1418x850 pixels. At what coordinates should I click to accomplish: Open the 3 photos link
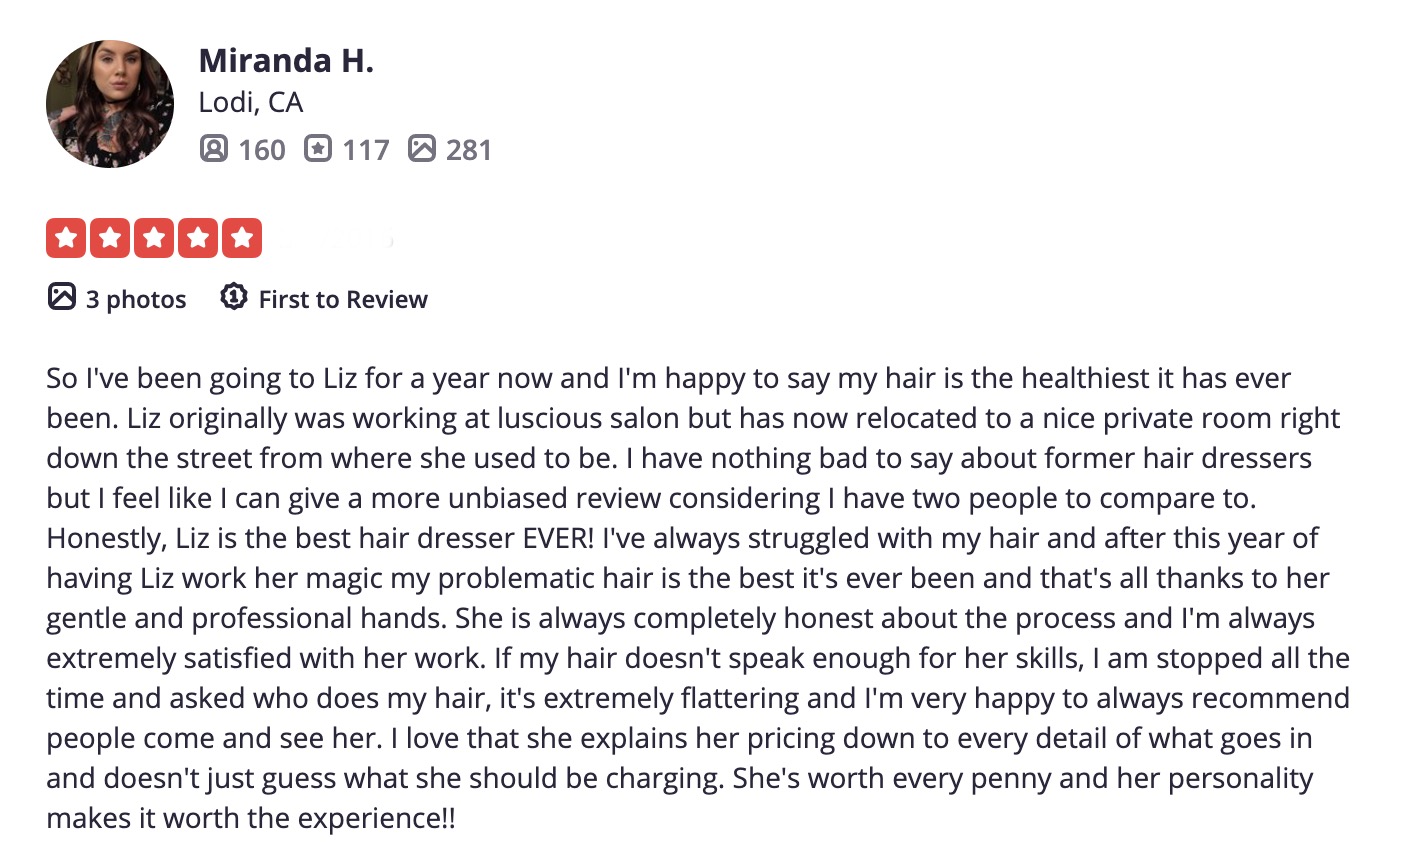point(136,299)
